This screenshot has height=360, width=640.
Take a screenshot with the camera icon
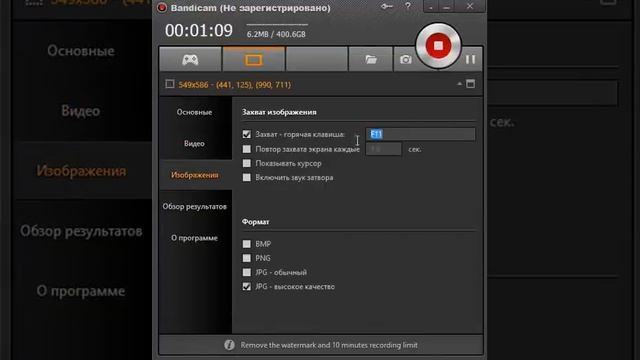[405, 60]
